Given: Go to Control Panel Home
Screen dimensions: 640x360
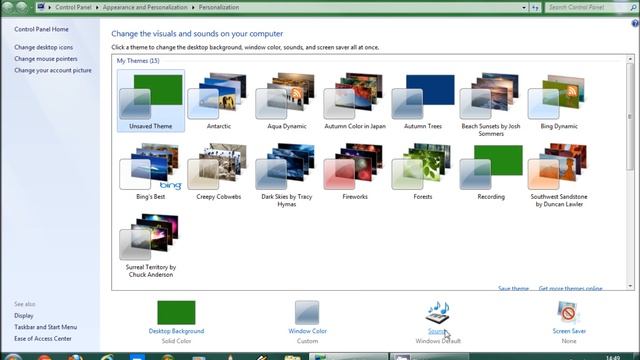Looking at the screenshot, I should coord(41,29).
